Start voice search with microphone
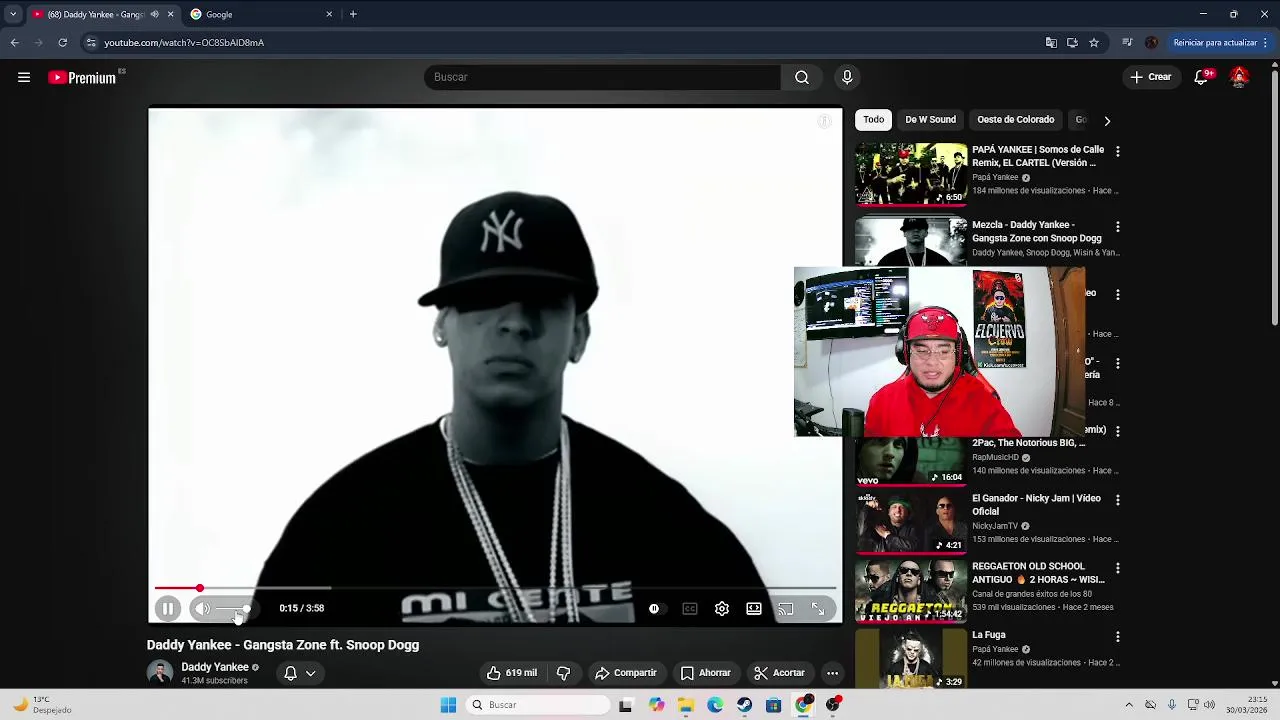Viewport: 1280px width, 720px height. [847, 77]
